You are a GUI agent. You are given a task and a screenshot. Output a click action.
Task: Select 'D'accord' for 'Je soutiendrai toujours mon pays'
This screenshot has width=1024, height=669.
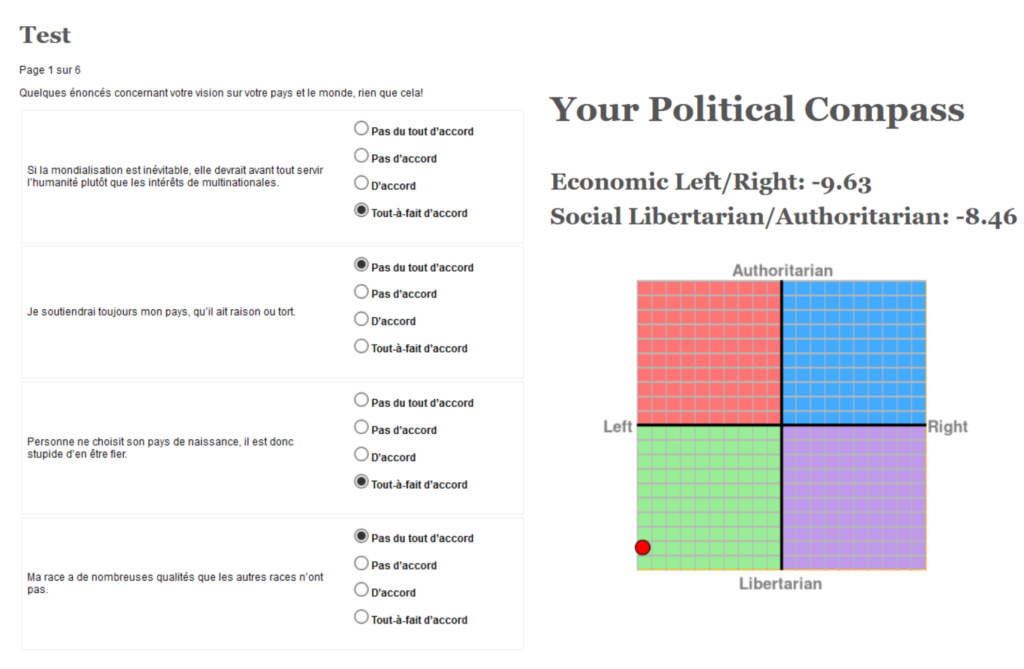click(x=361, y=319)
